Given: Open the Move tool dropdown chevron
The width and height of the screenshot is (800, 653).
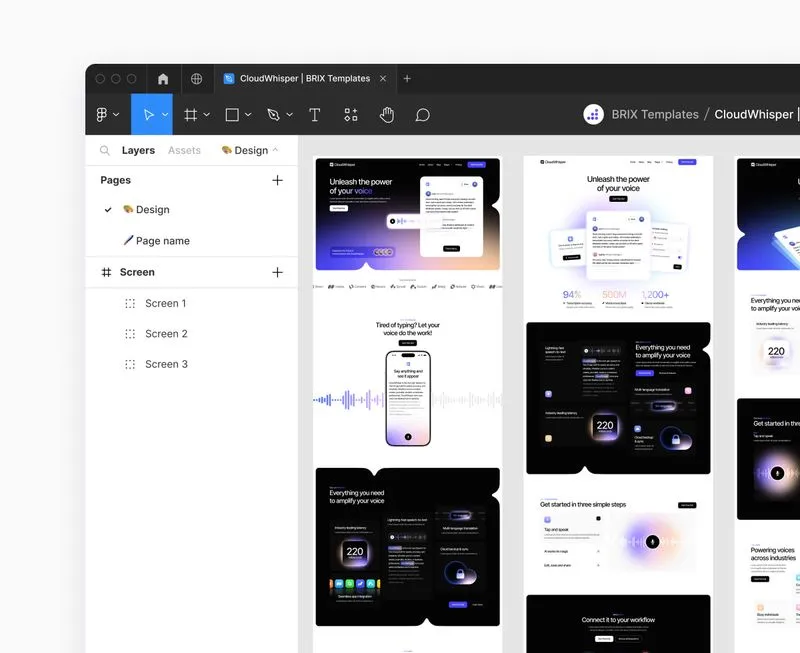Looking at the screenshot, I should pyautogui.click(x=163, y=114).
